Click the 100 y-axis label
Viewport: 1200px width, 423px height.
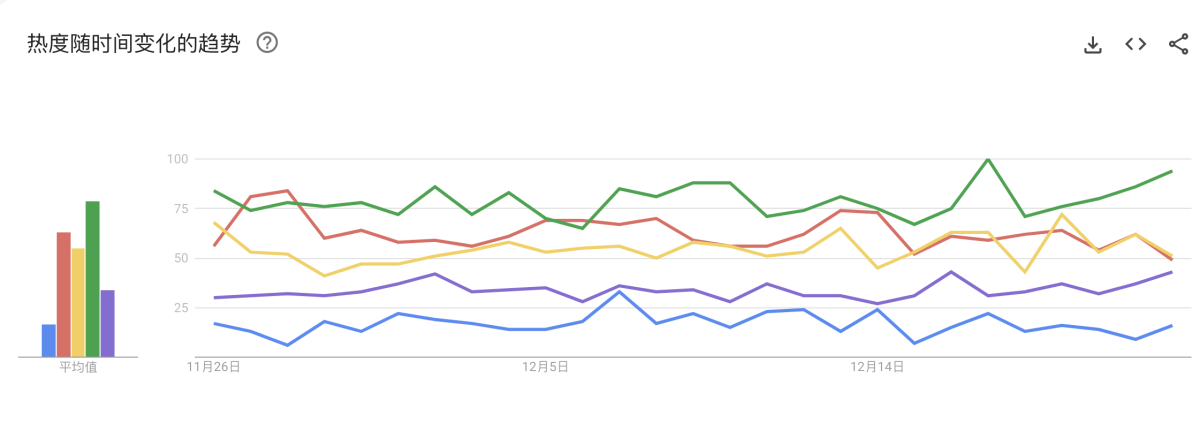coord(178,159)
